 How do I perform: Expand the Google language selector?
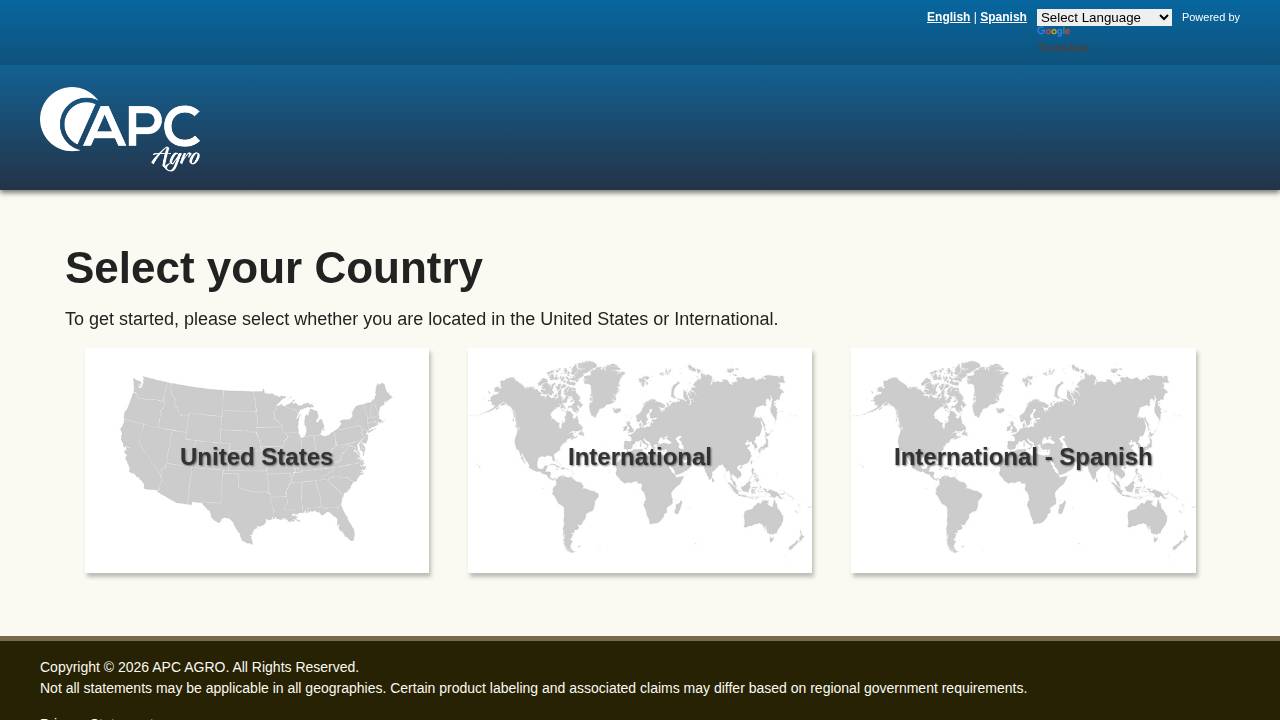click(x=1104, y=17)
